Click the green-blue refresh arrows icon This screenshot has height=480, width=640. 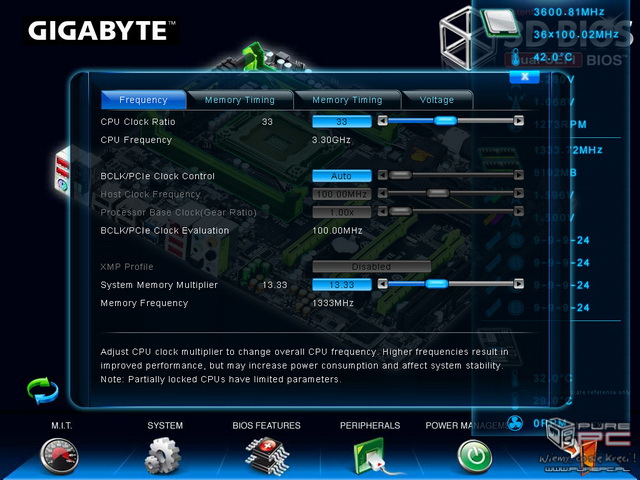42,391
